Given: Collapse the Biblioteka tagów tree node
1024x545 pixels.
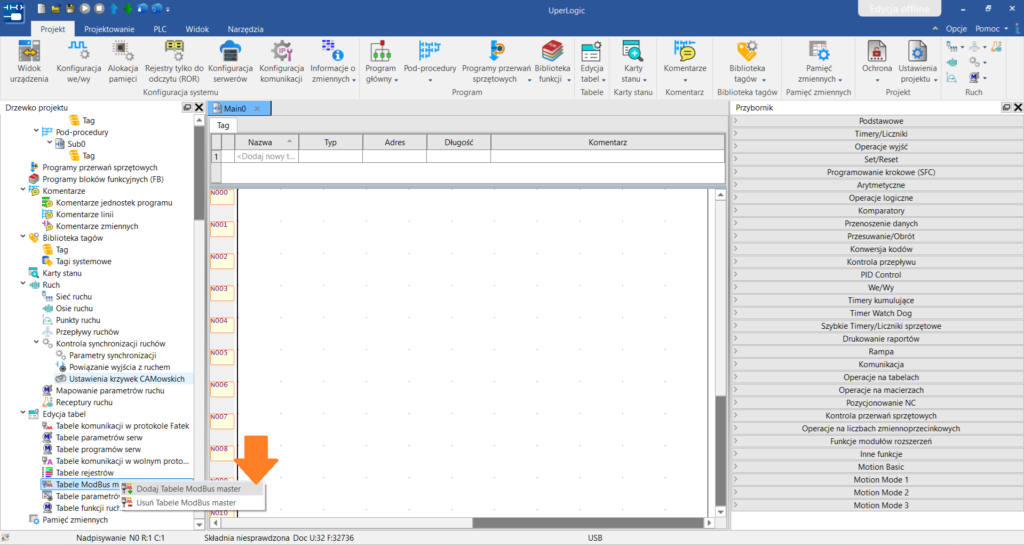Looking at the screenshot, I should coord(24,238).
